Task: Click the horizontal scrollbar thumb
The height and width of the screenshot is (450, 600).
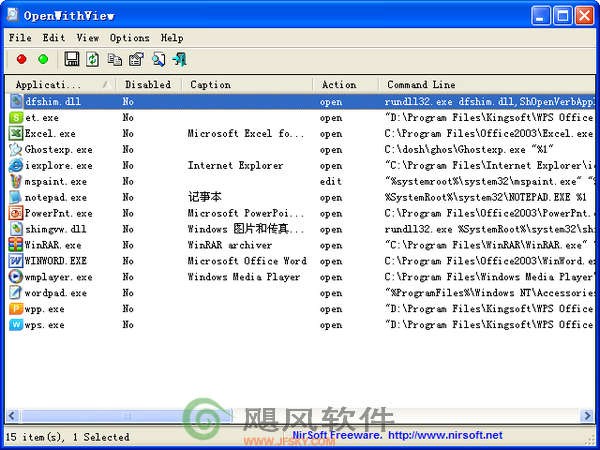Action: pyautogui.click(x=127, y=415)
